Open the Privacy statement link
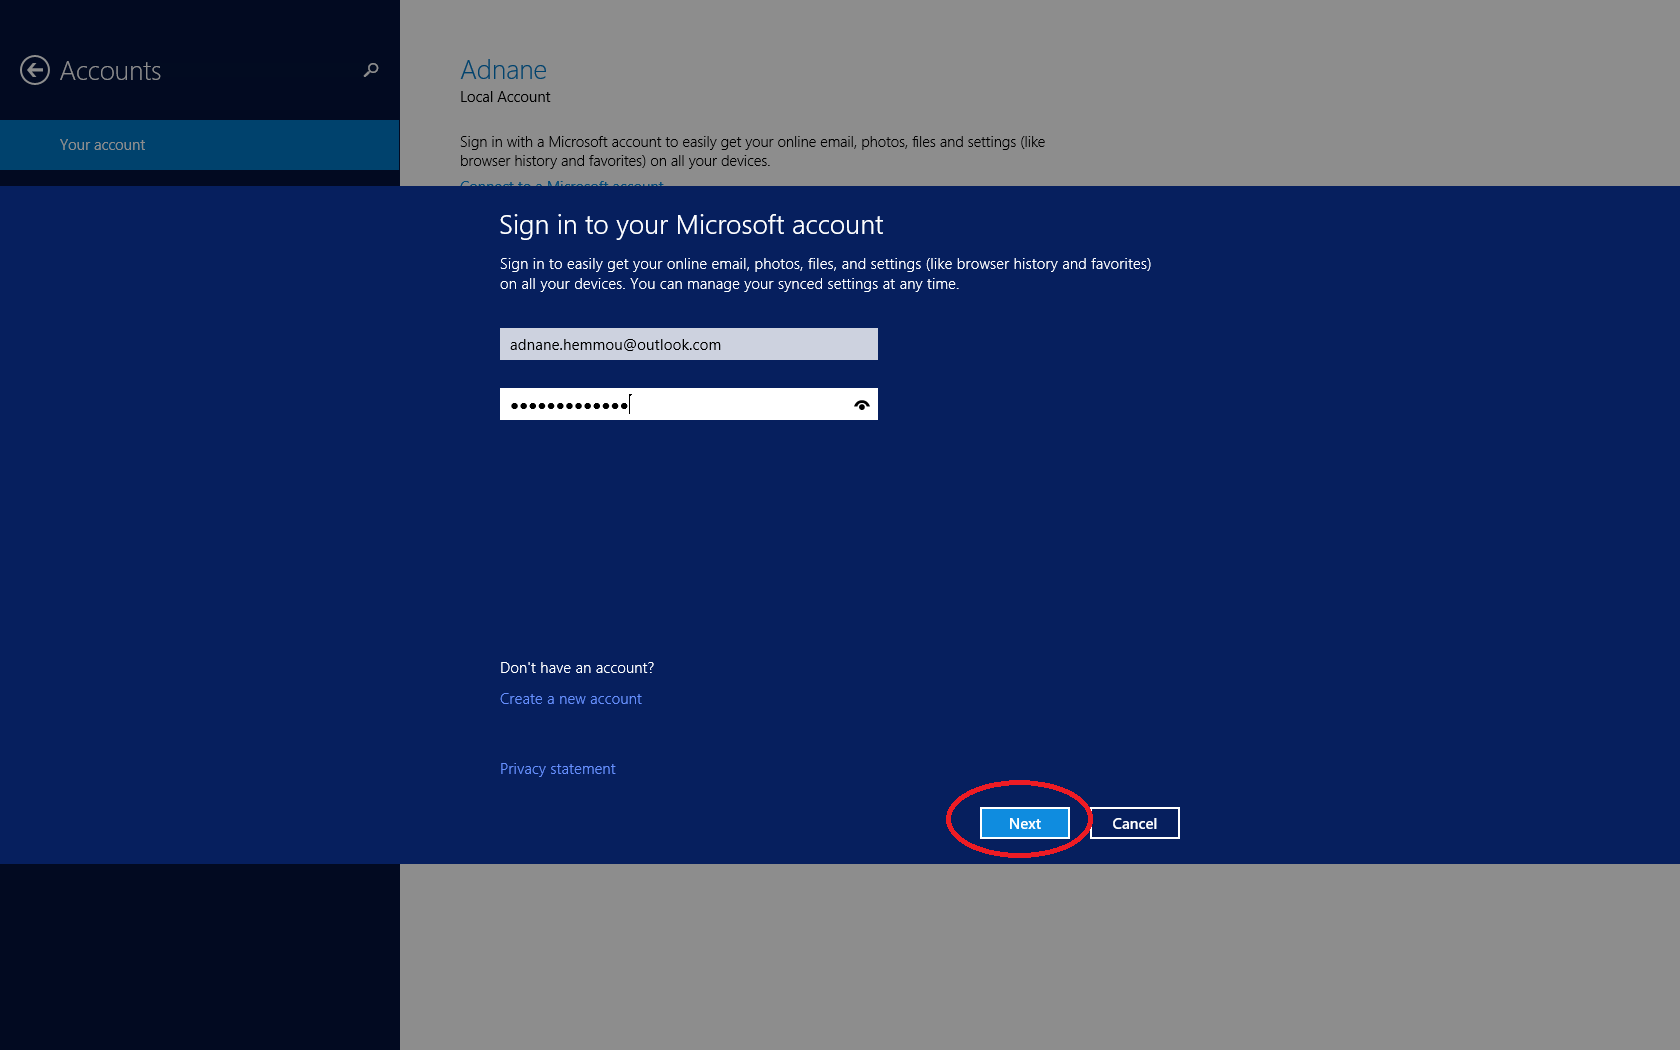Image resolution: width=1680 pixels, height=1050 pixels. pyautogui.click(x=558, y=769)
